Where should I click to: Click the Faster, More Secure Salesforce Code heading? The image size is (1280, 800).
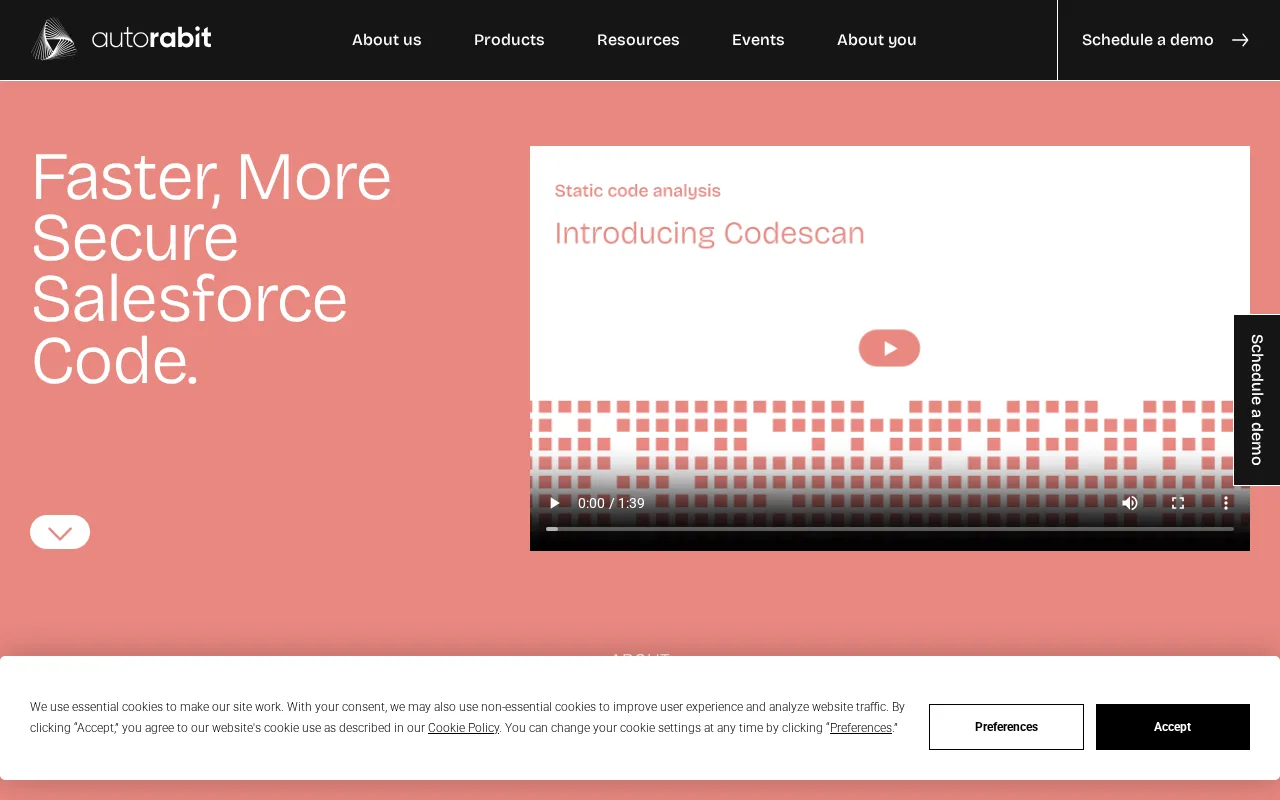(x=212, y=268)
